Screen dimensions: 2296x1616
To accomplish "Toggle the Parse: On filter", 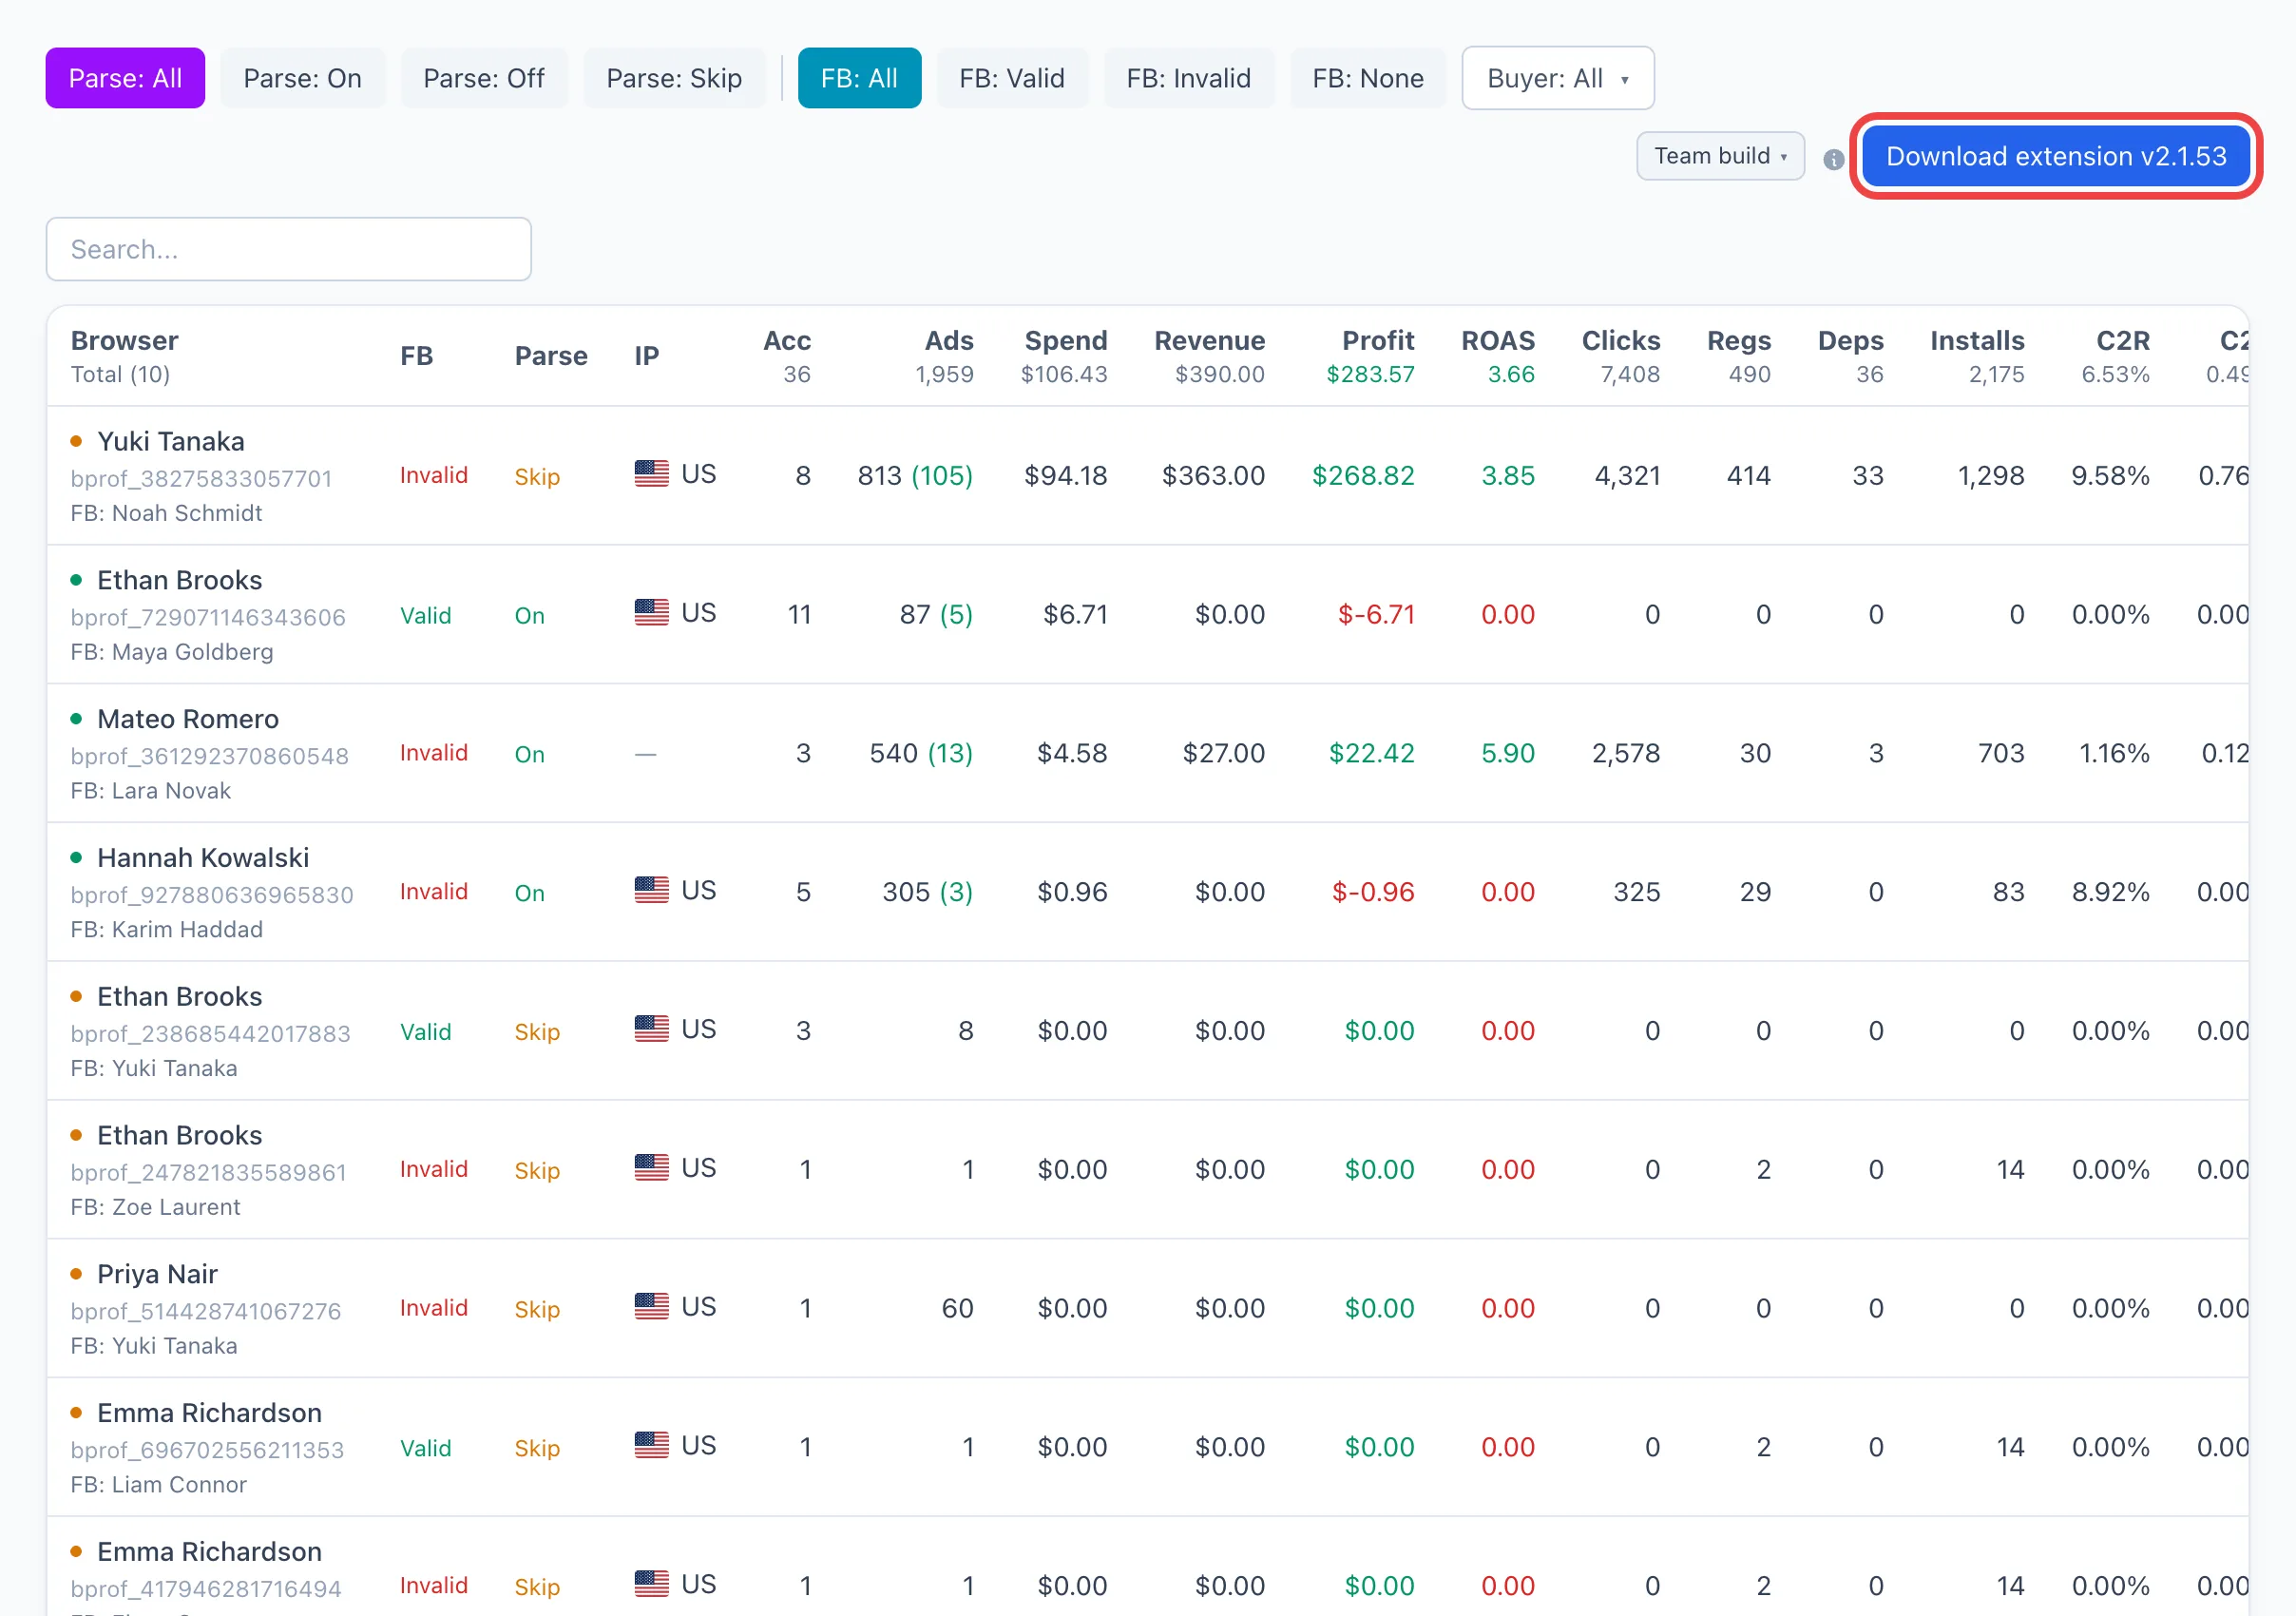I will (302, 78).
